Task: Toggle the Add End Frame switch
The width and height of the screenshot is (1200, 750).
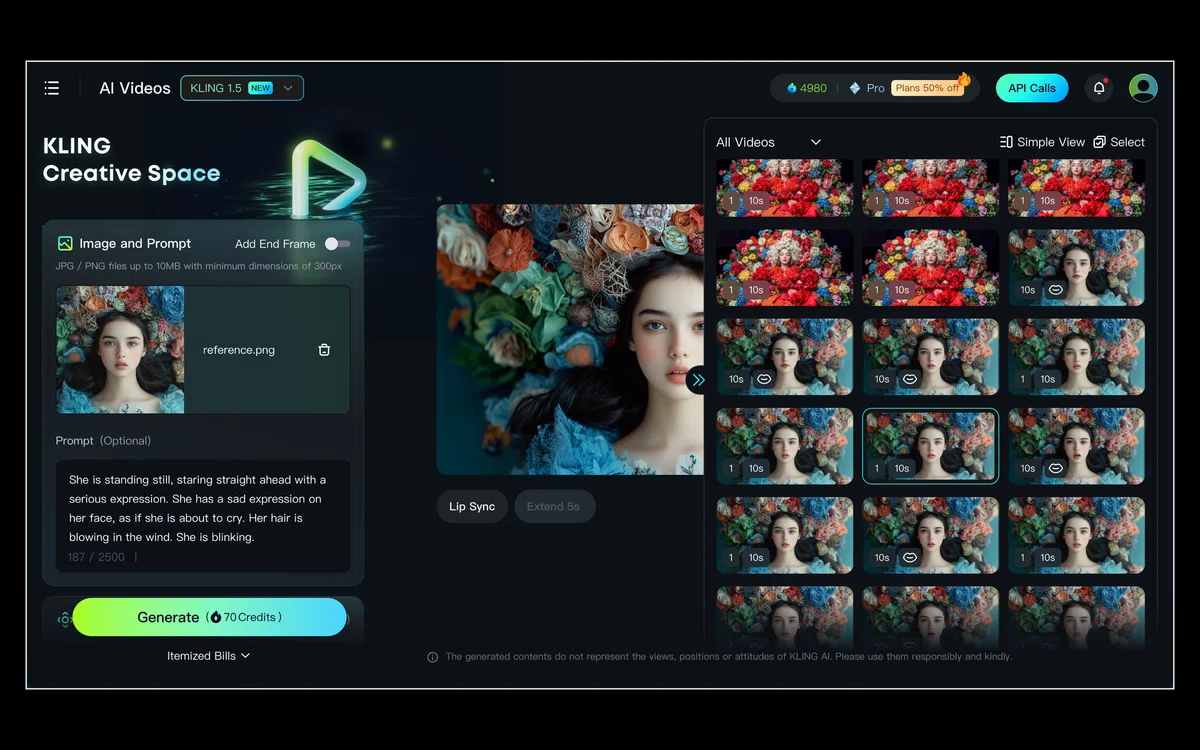Action: click(x=338, y=244)
